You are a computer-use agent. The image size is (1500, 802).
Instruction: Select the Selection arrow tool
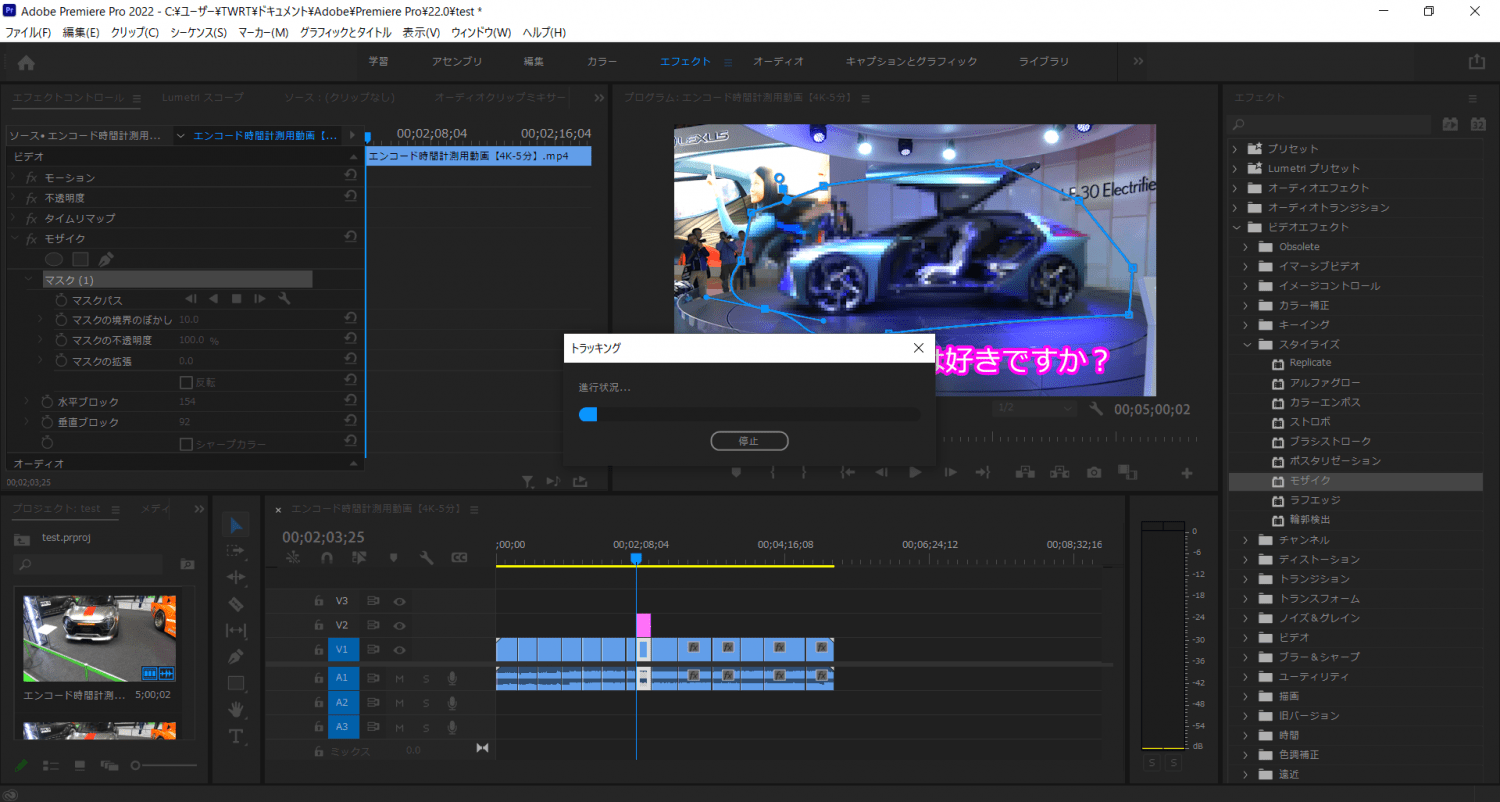[x=236, y=525]
